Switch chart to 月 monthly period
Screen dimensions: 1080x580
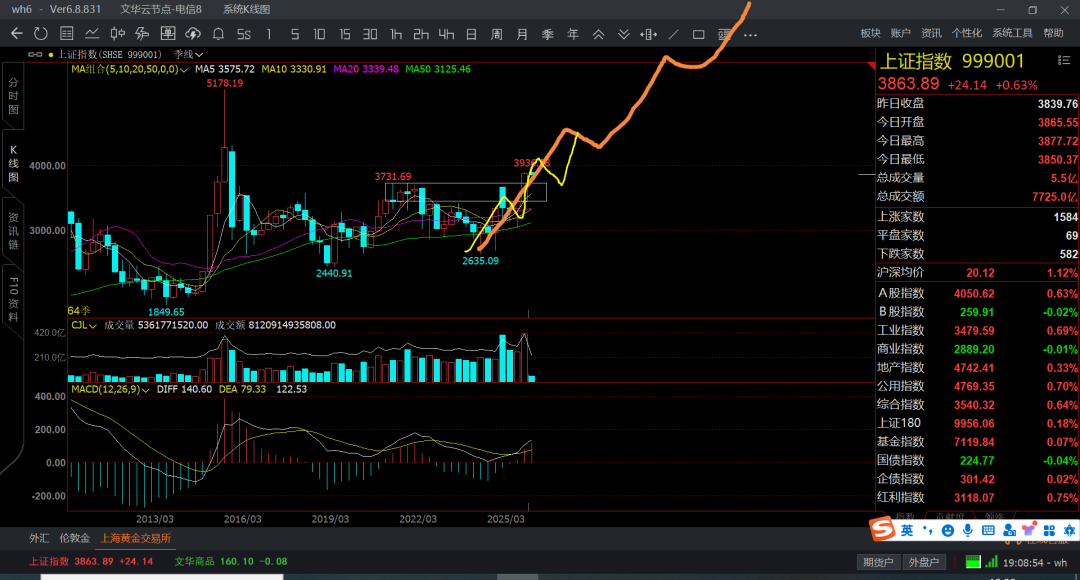tap(522, 34)
